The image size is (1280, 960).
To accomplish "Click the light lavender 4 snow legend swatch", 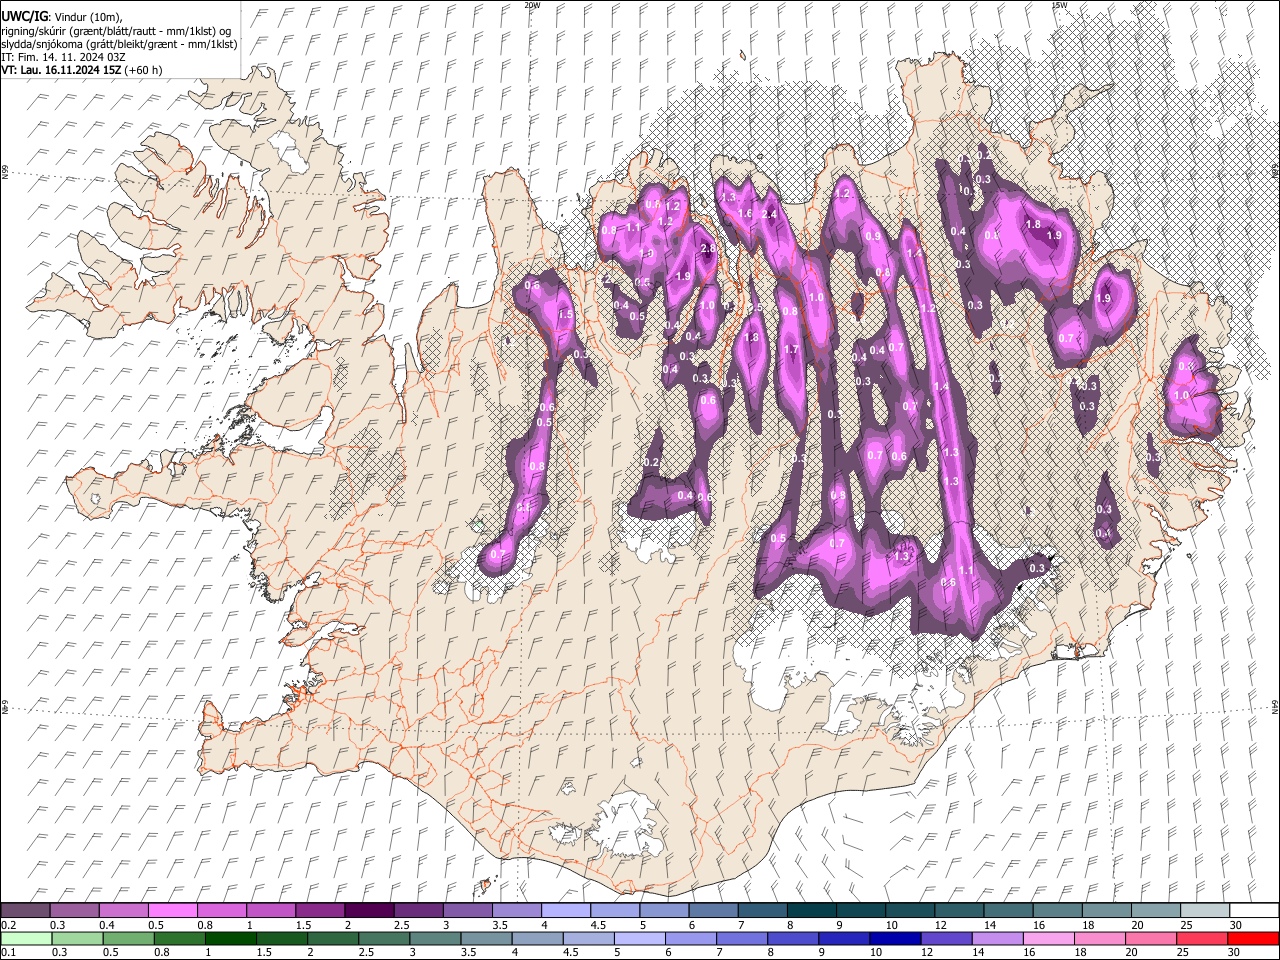I will click(x=566, y=910).
